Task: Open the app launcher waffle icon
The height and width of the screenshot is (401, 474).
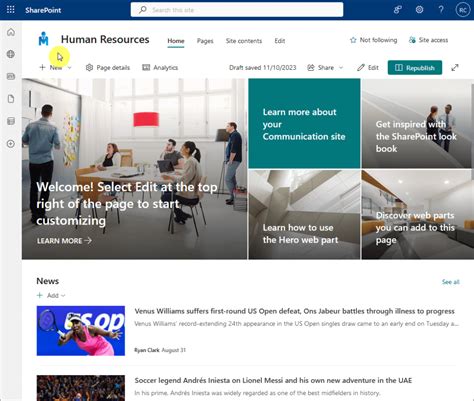Action: point(10,10)
